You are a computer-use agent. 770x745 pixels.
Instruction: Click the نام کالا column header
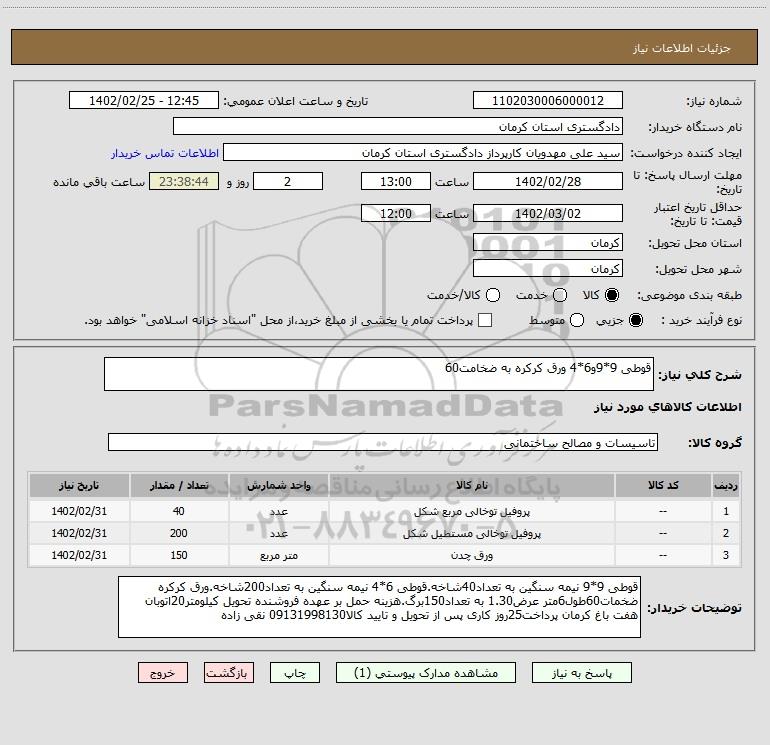[471, 485]
